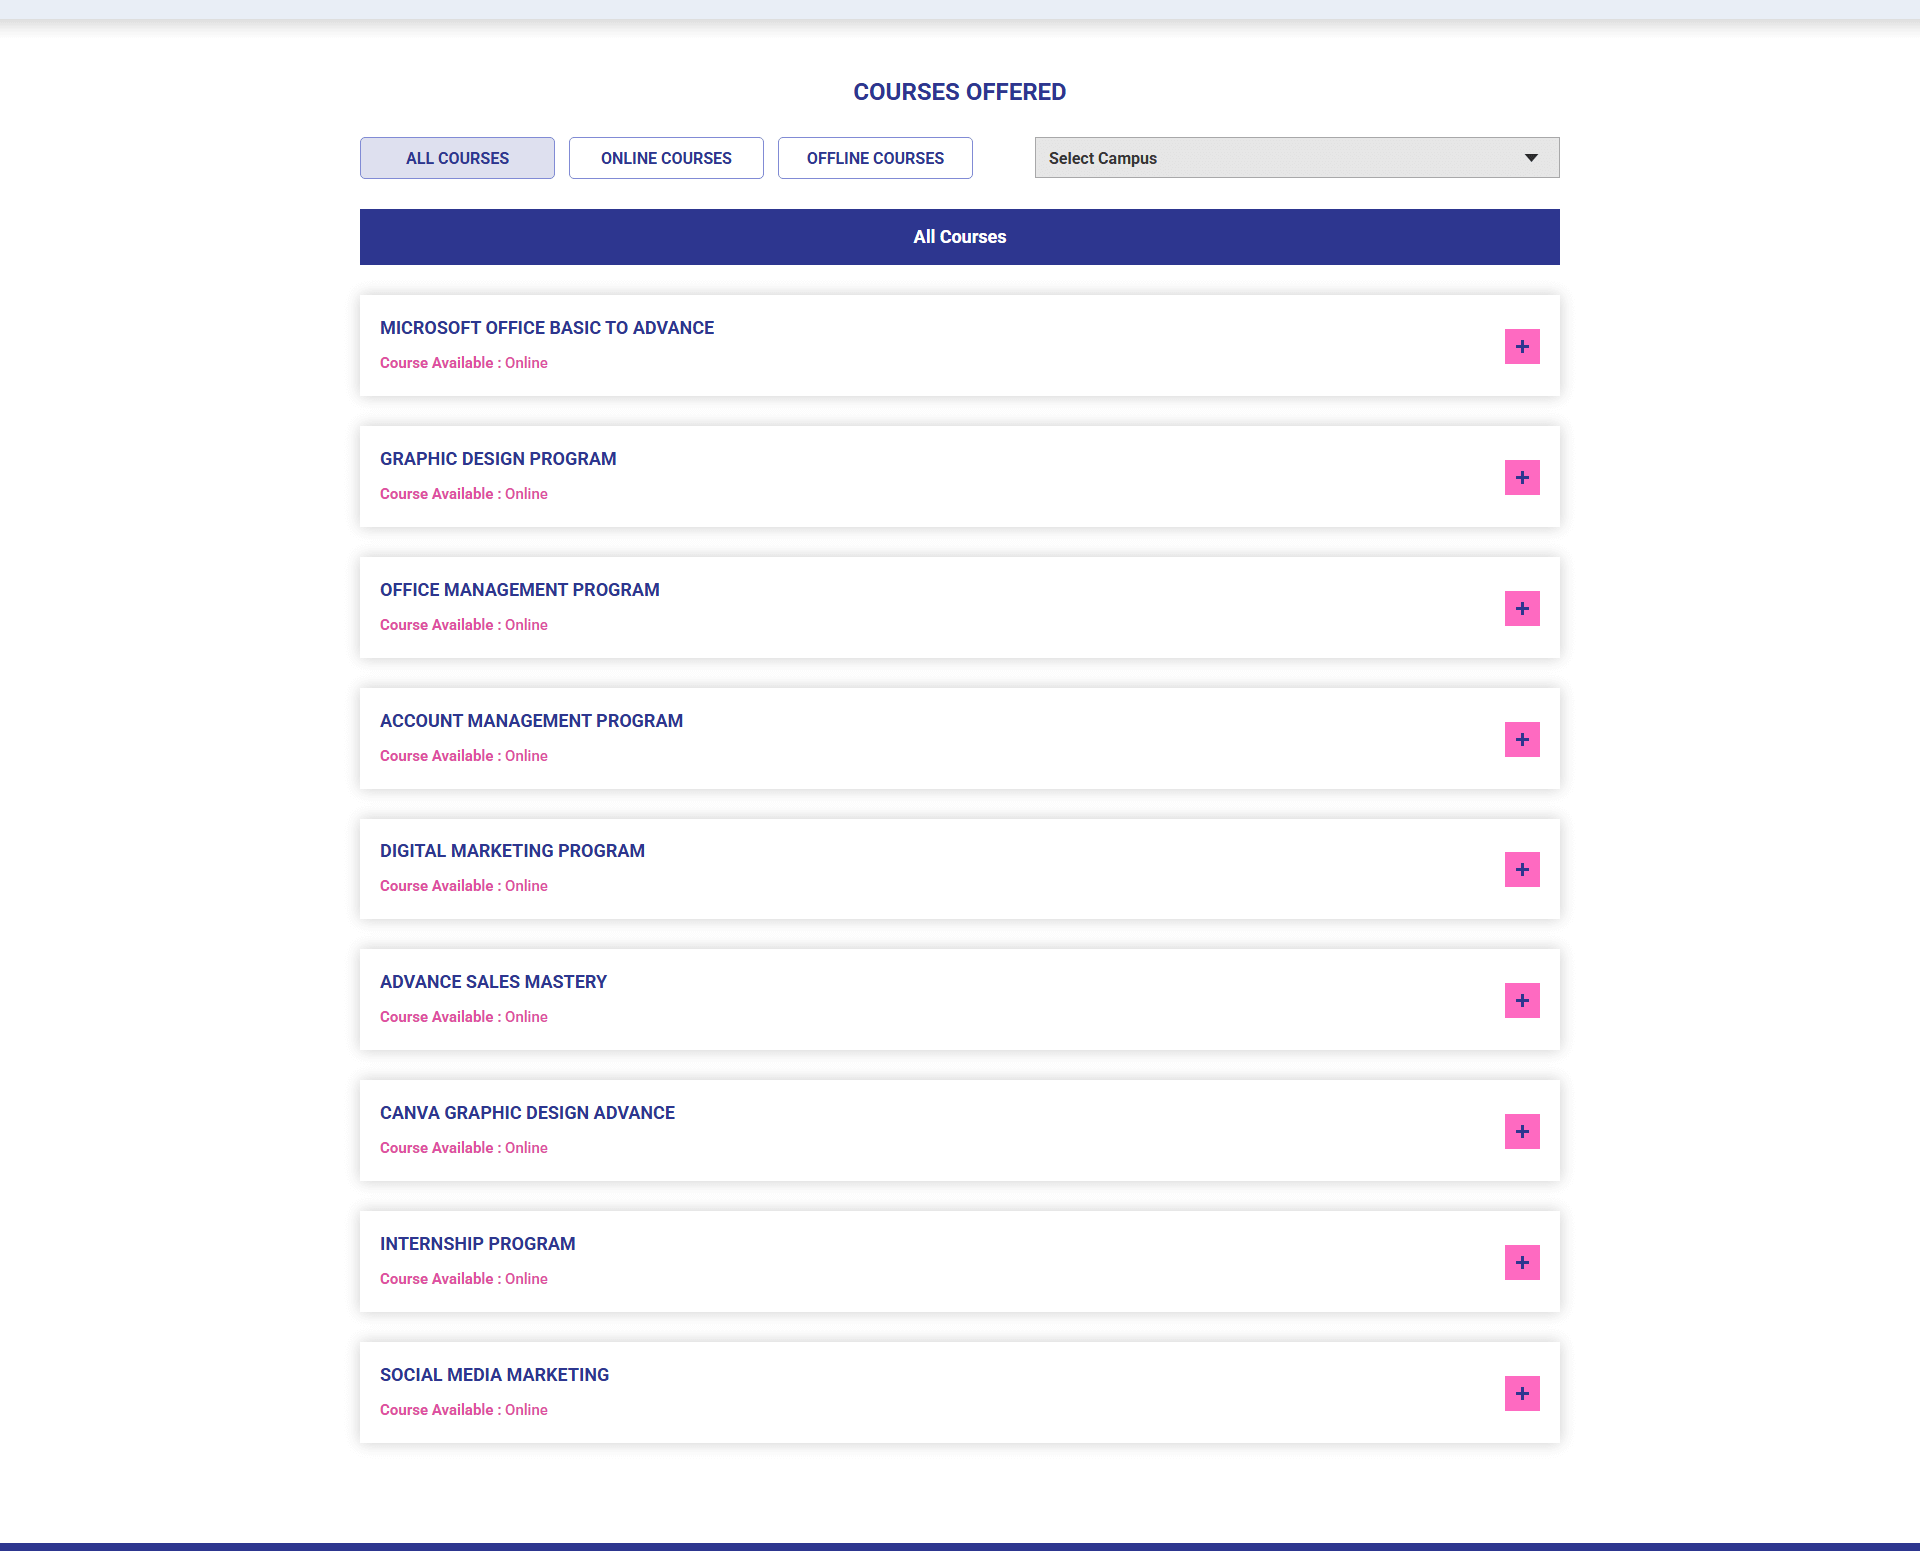Expand the Microsoft Office Basic To Advance course

pos(1522,346)
